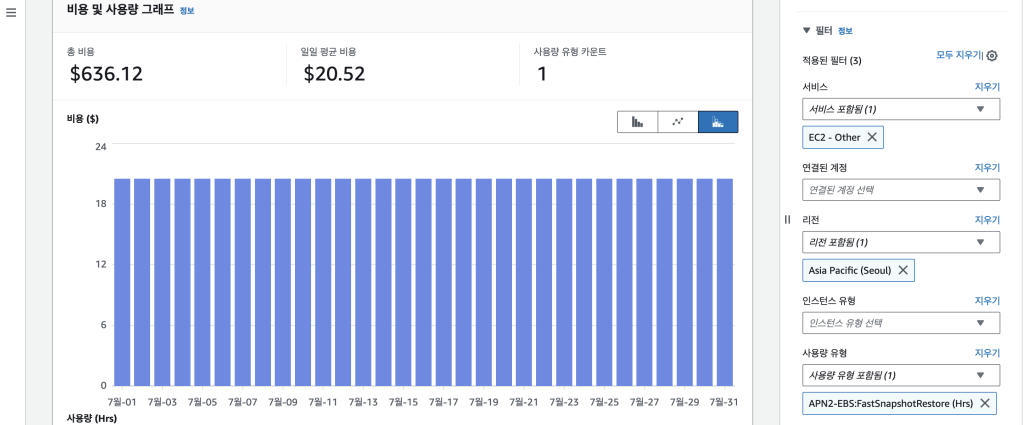1024x425 pixels.
Task: Click the 7월-31 bar in chart
Action: [x=725, y=282]
